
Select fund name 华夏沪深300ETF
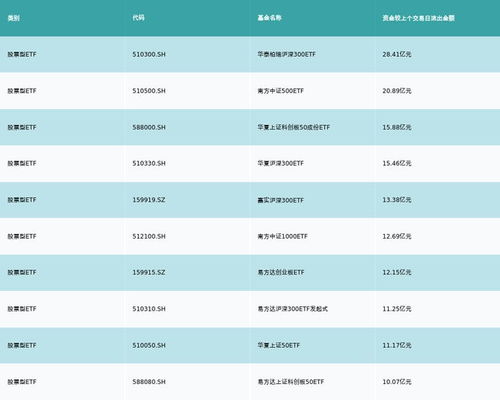[x=281, y=163]
